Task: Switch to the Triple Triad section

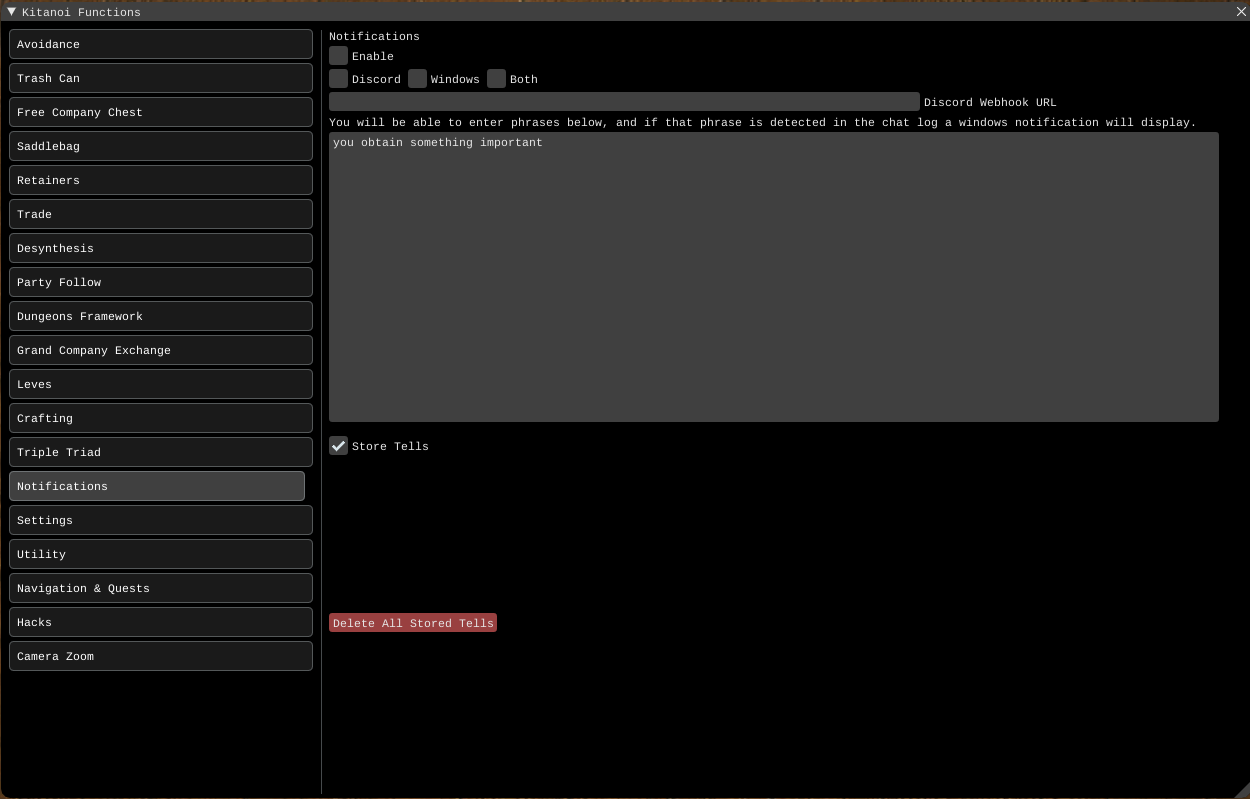Action: coord(161,452)
